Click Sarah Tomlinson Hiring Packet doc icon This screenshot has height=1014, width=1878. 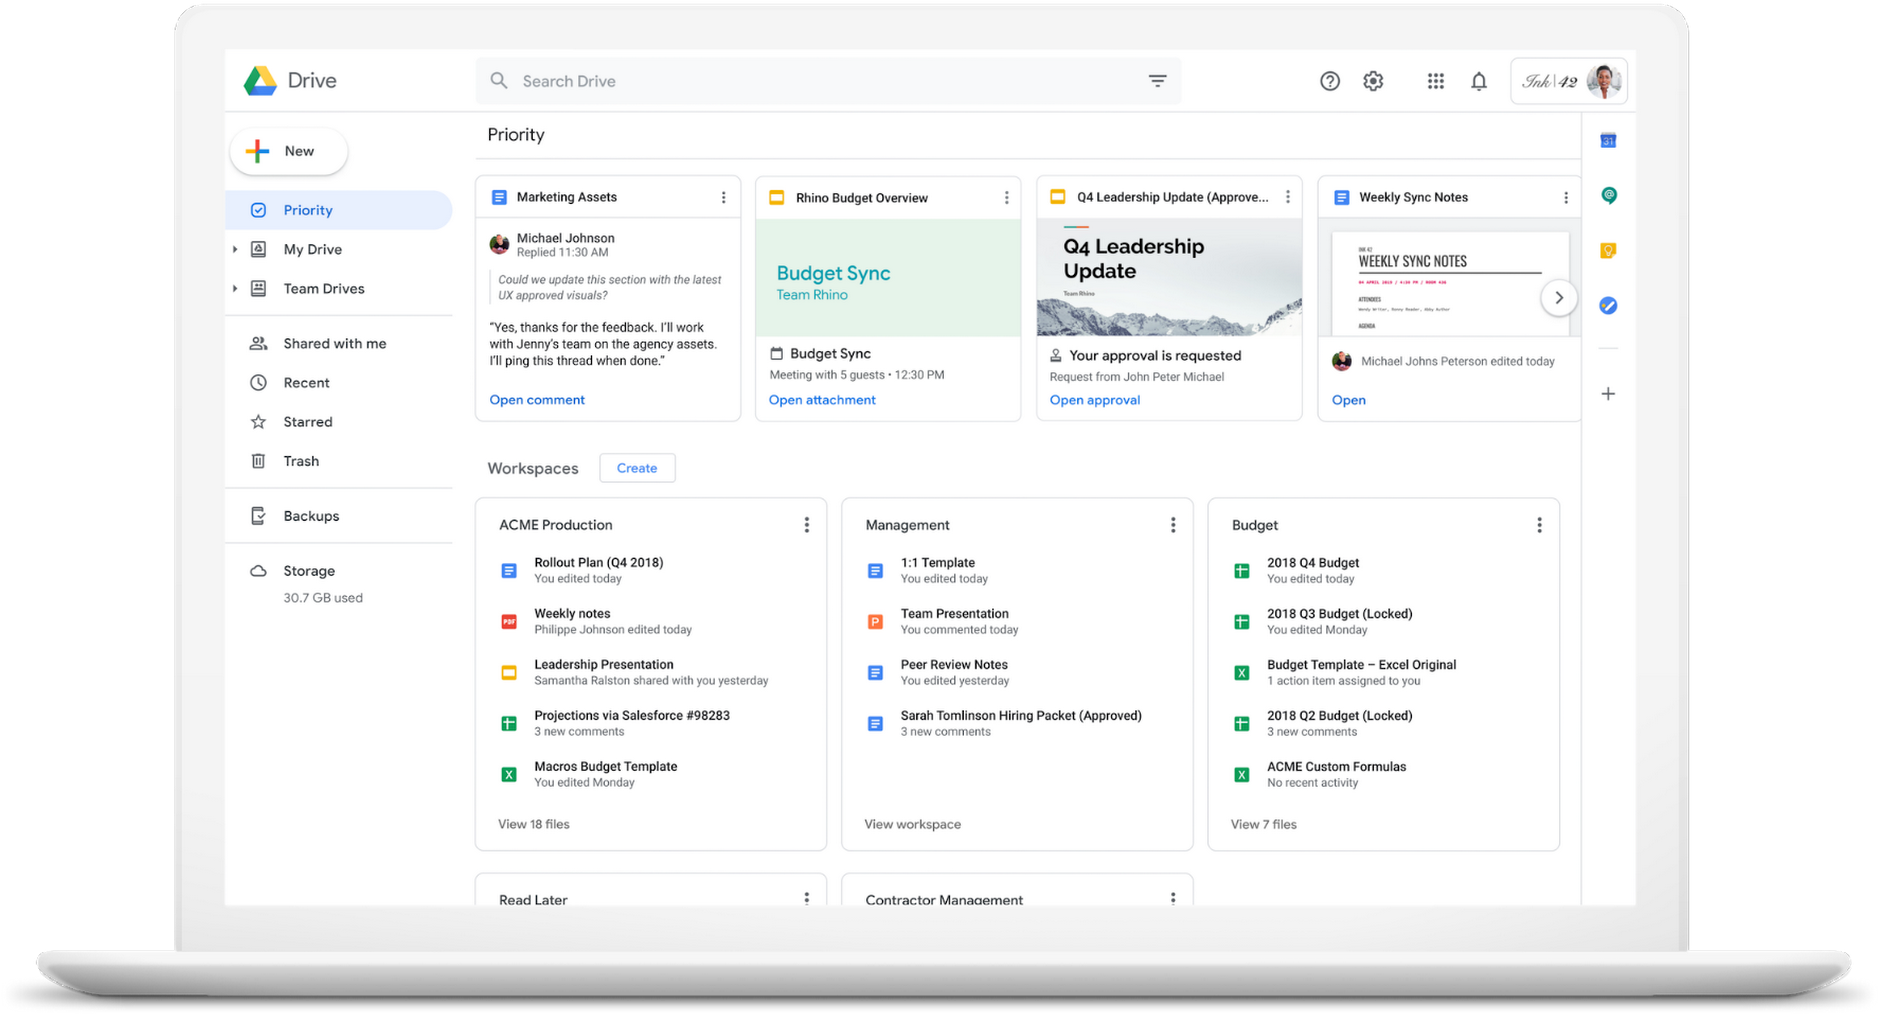(875, 724)
